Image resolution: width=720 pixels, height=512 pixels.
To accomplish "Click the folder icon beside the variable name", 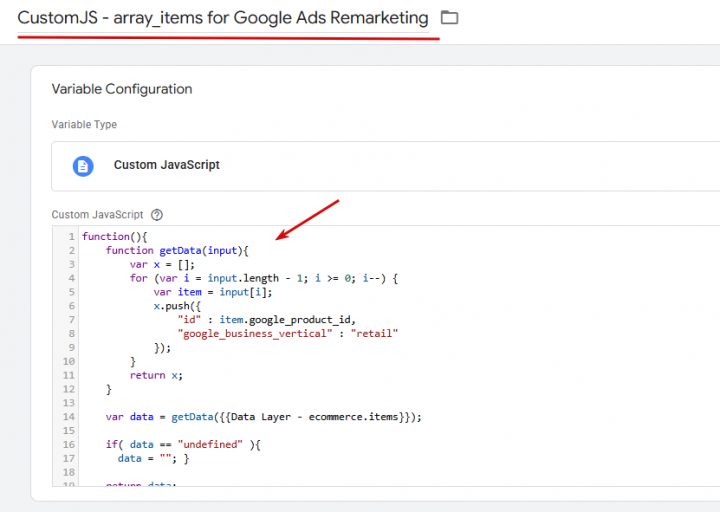I will point(449,17).
